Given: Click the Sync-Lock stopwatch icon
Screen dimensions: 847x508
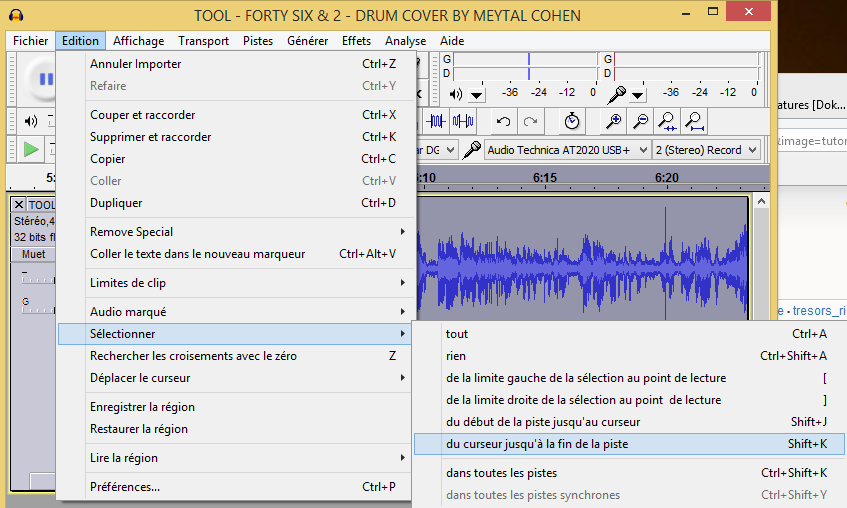Looking at the screenshot, I should tap(571, 121).
